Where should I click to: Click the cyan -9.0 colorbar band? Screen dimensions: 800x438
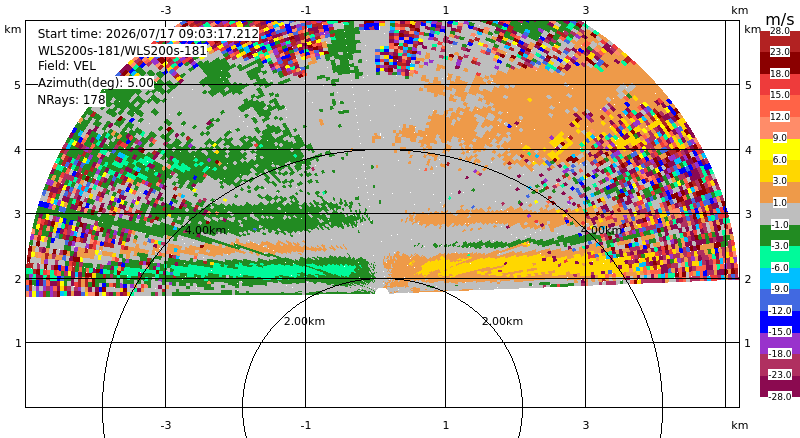point(780,278)
